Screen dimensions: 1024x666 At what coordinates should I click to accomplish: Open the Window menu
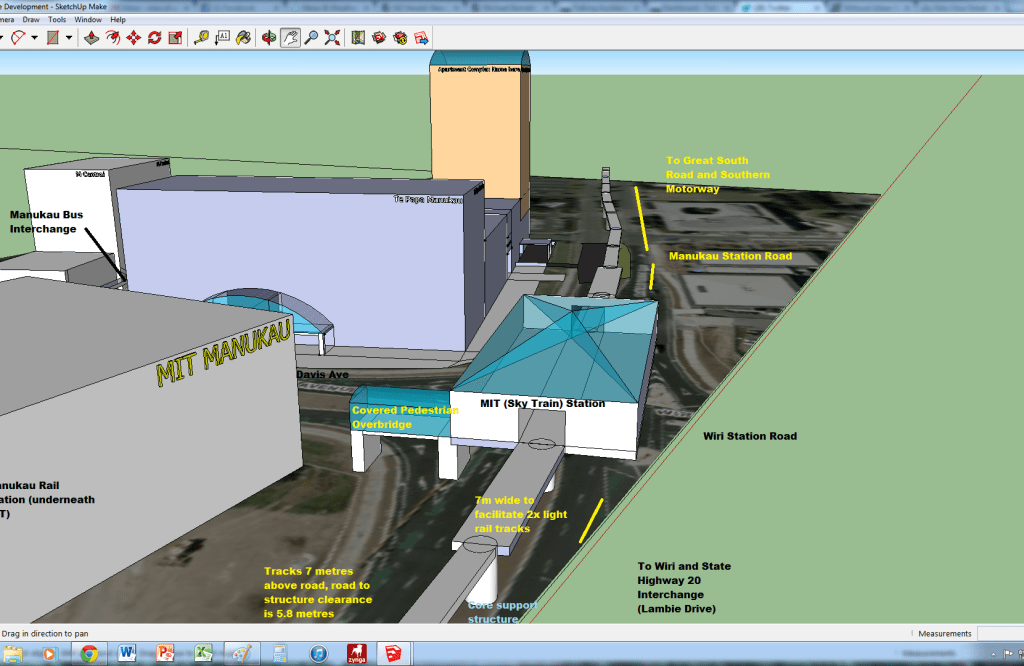(88, 19)
